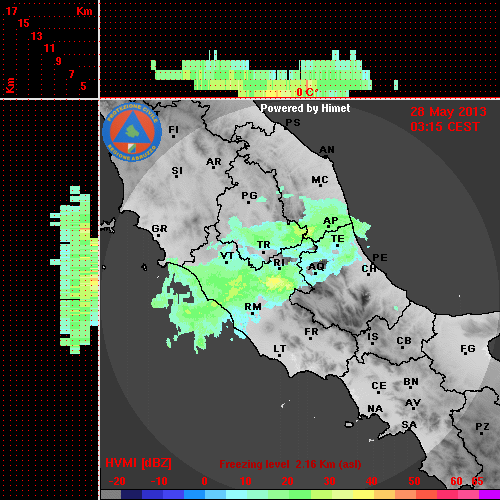Click the '17' km height axis label

(x=12, y=11)
